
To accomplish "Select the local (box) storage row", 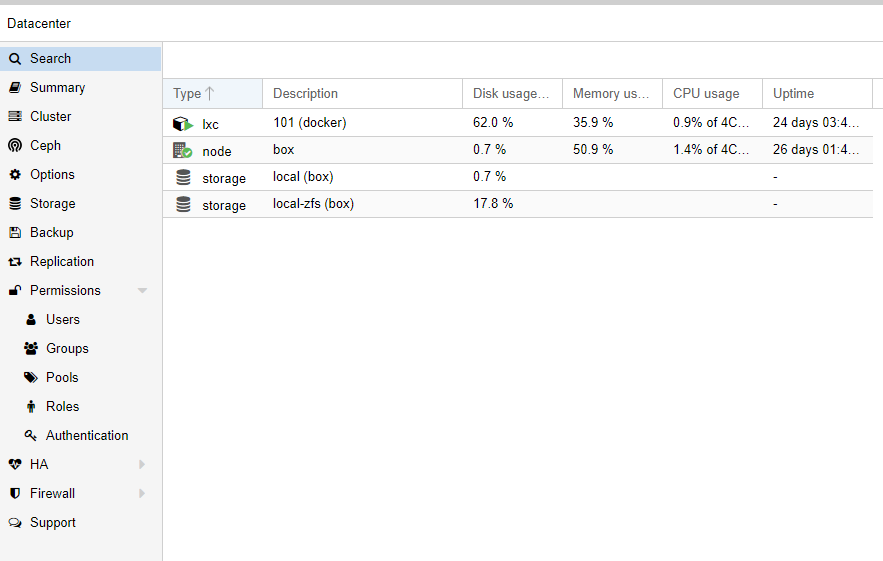I will pos(518,177).
